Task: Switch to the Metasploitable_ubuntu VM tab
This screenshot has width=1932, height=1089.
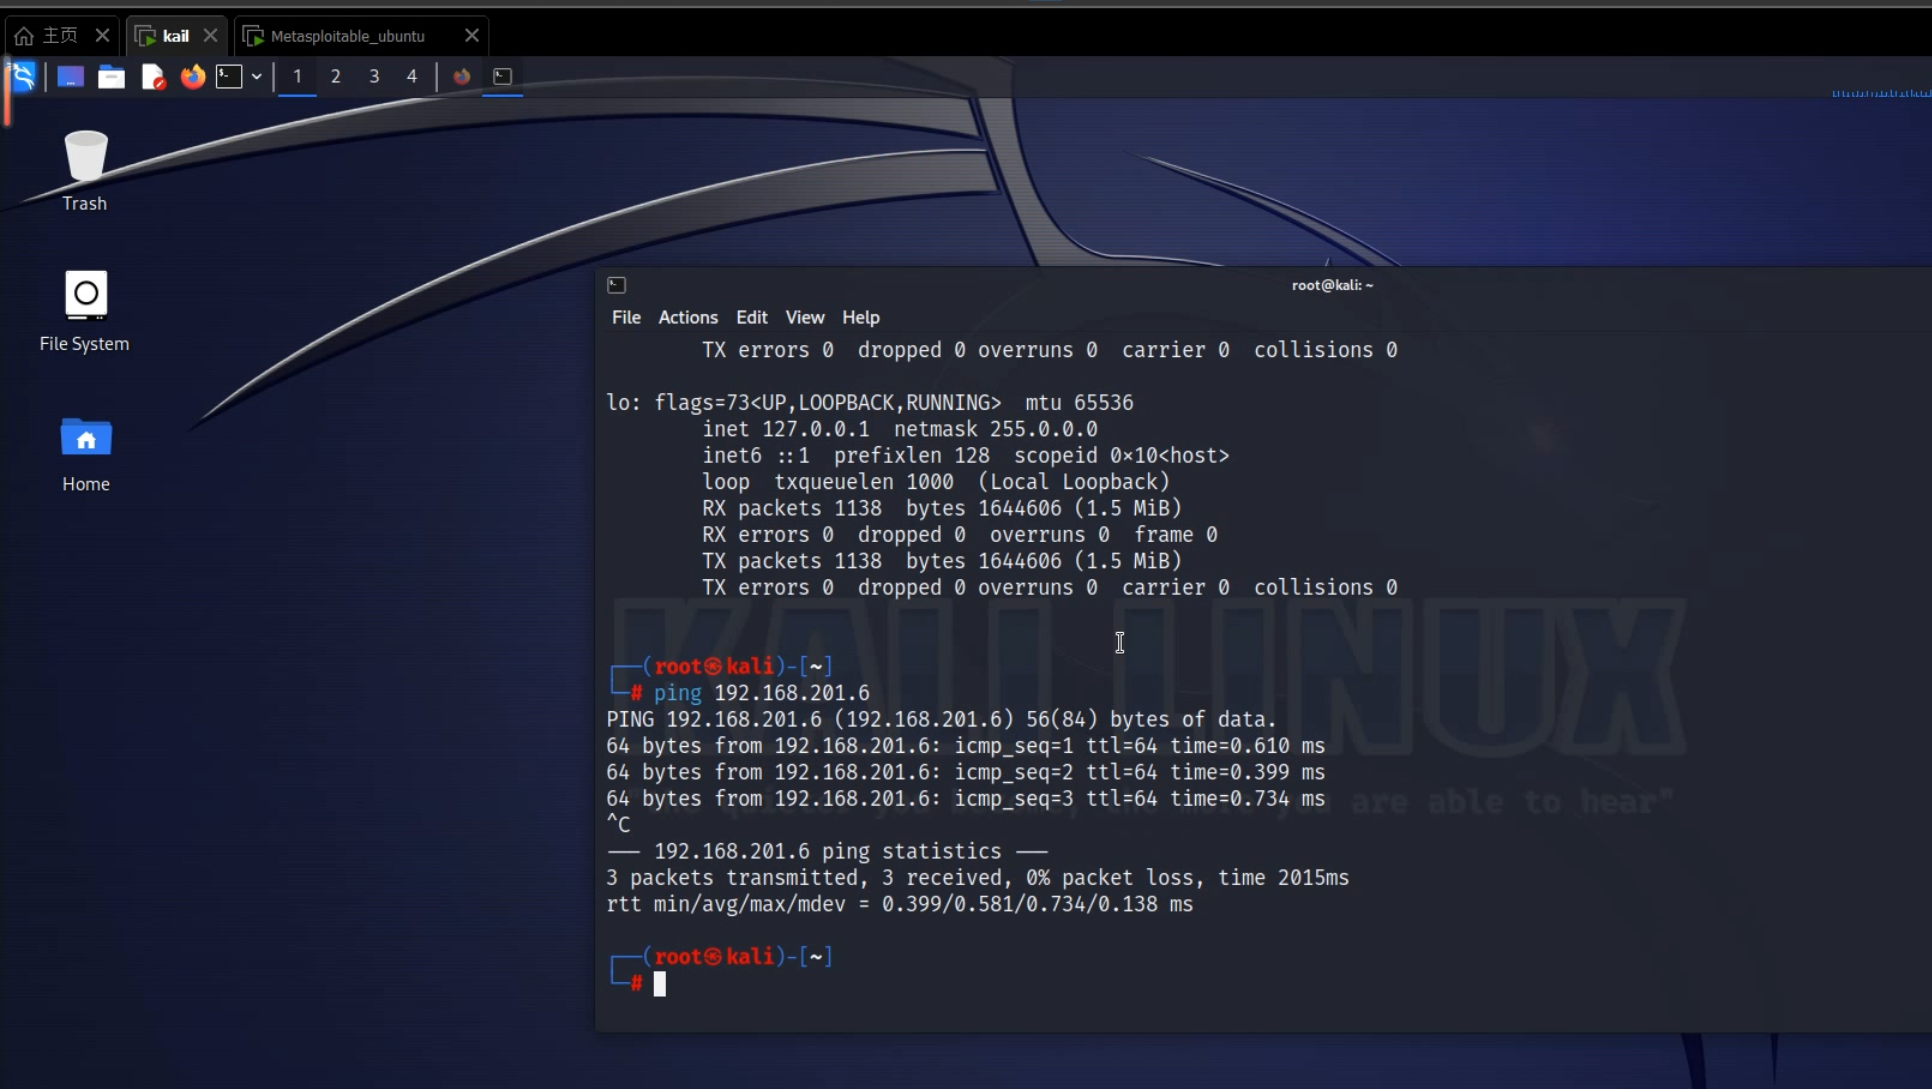Action: click(348, 36)
